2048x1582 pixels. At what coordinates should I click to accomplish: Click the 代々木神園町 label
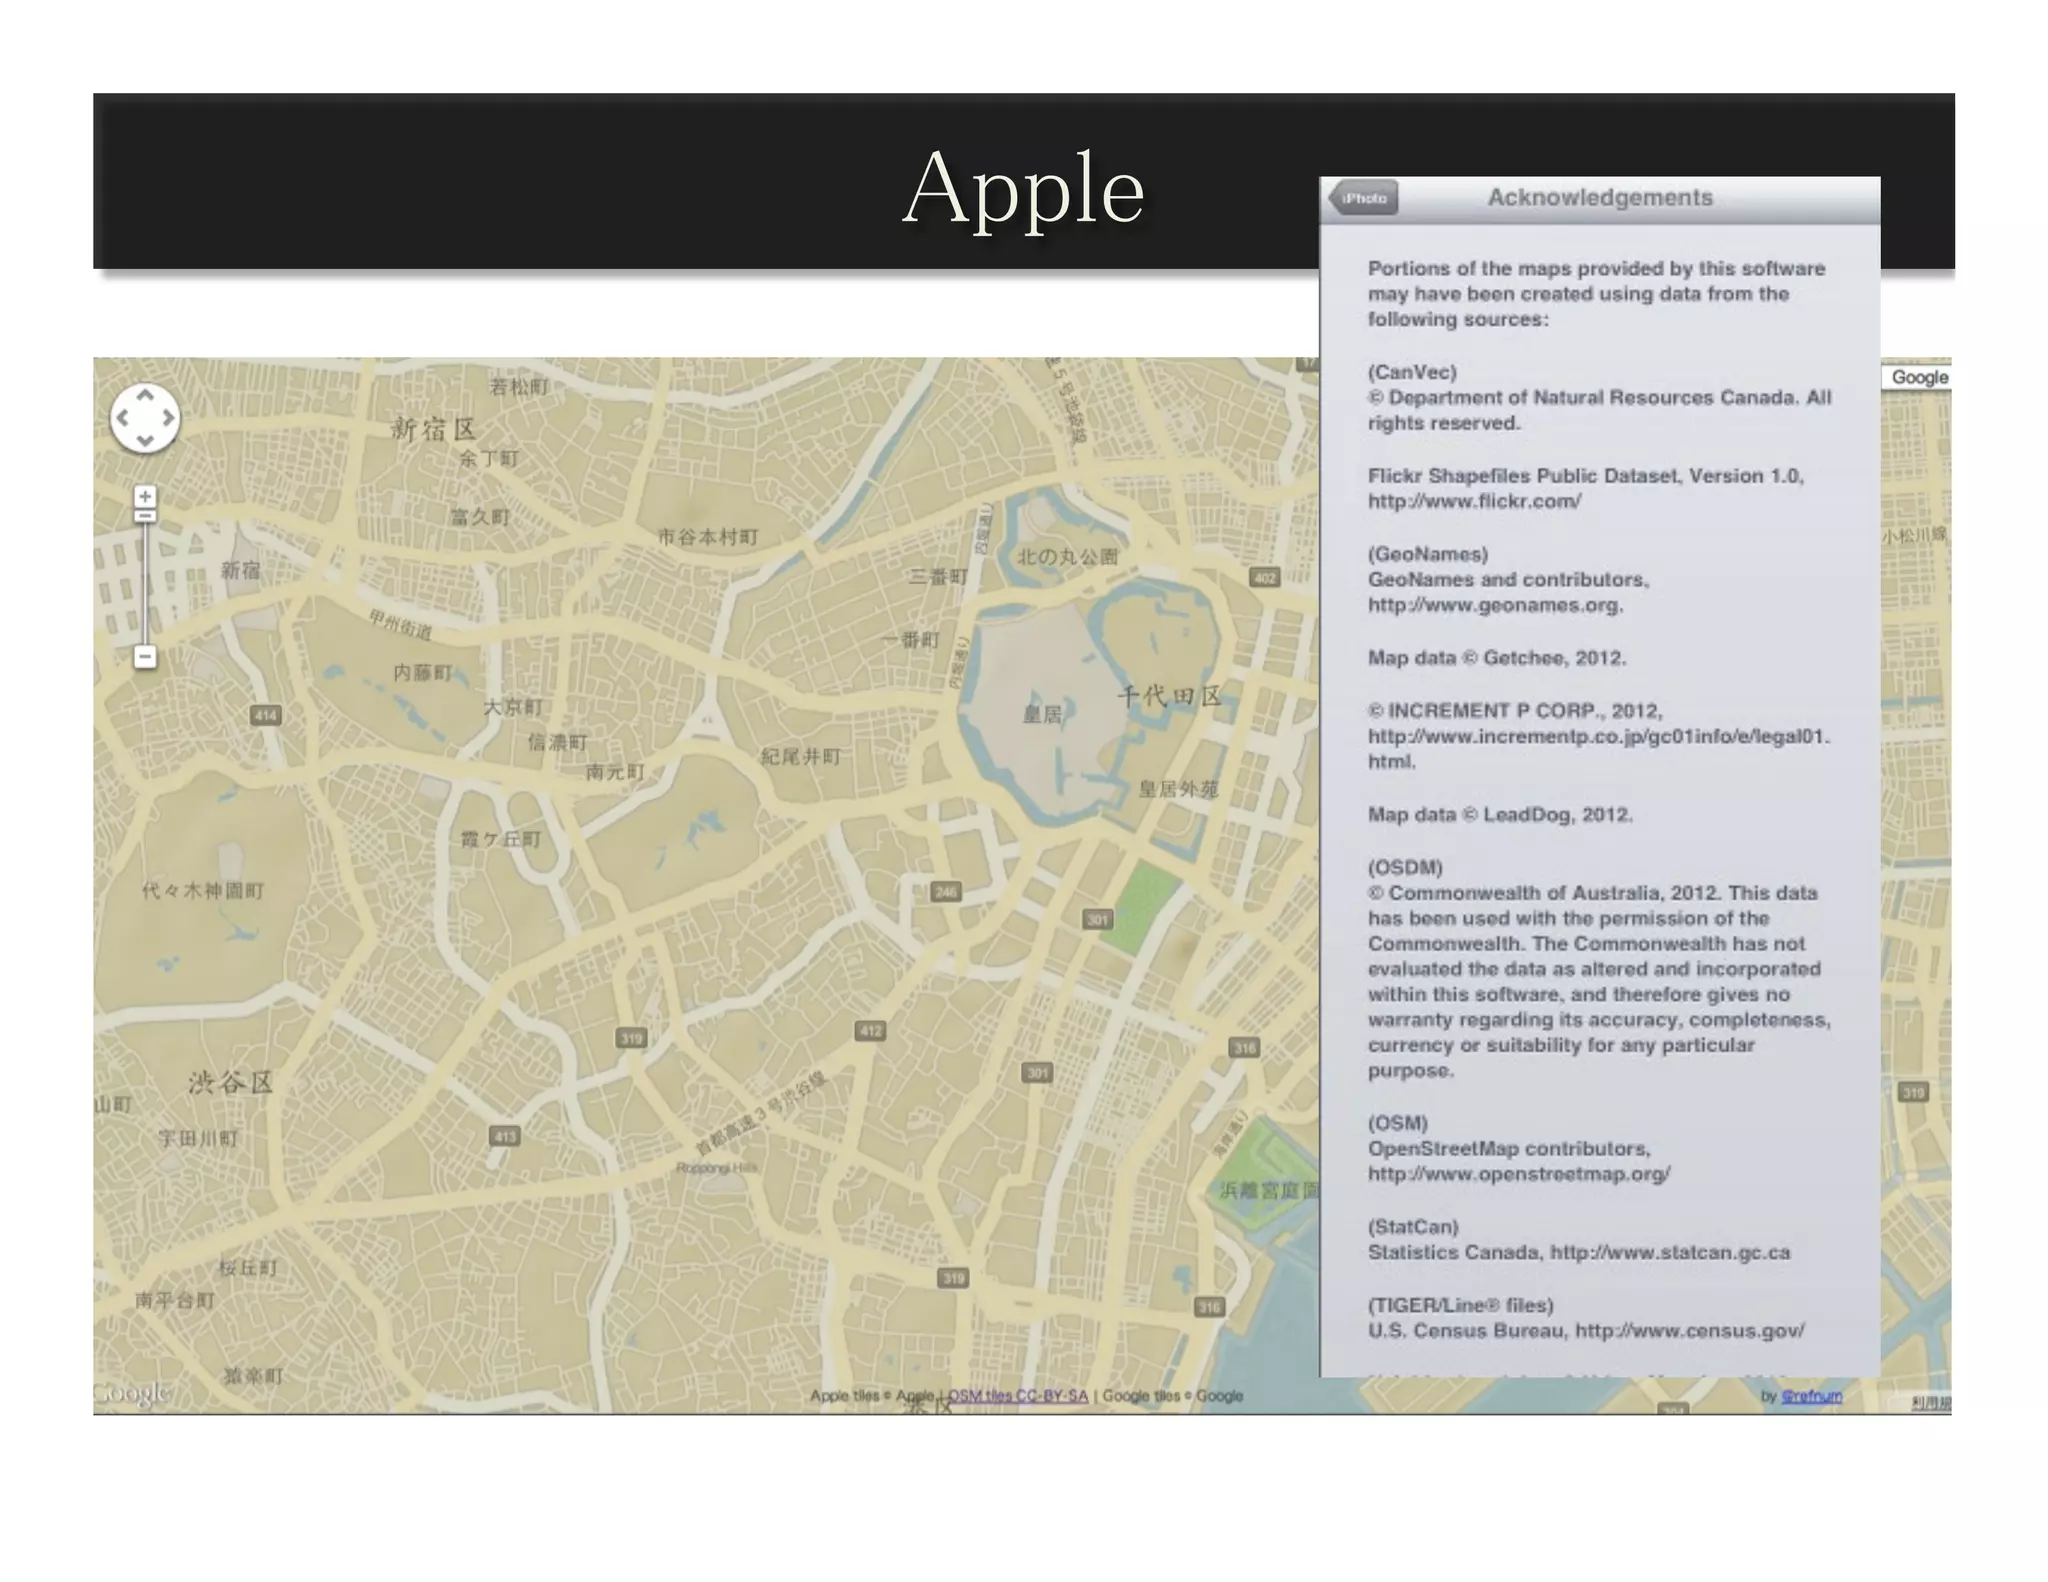(203, 890)
